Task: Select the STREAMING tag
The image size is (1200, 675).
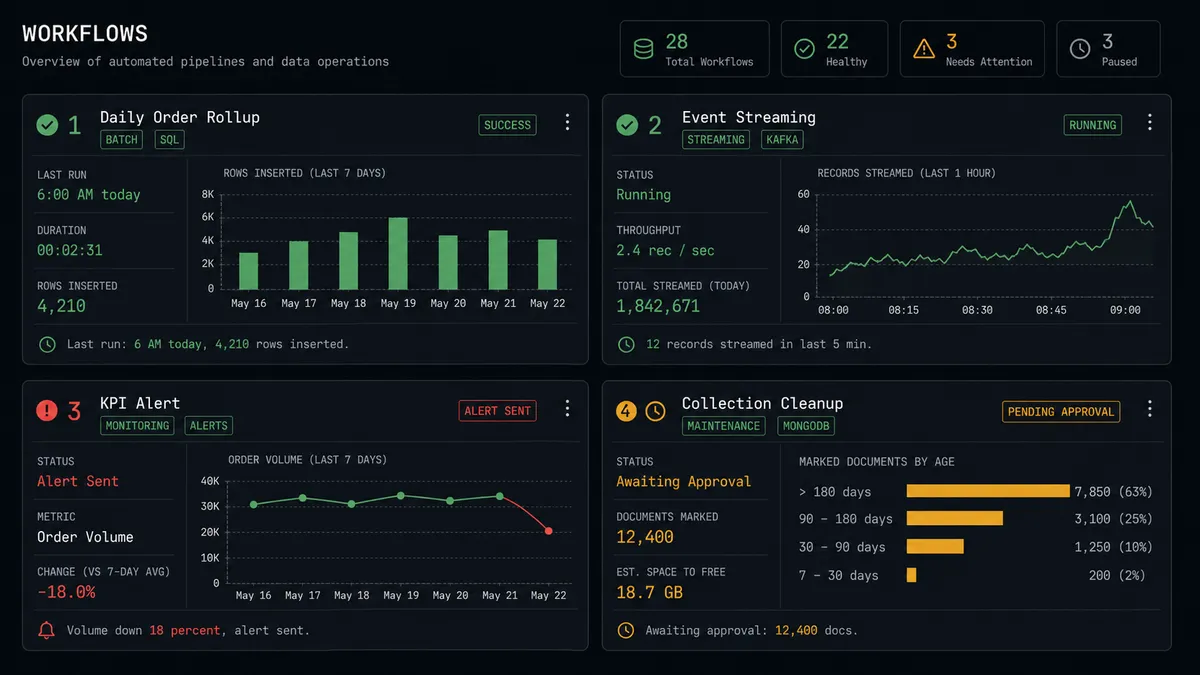Action: [x=716, y=140]
